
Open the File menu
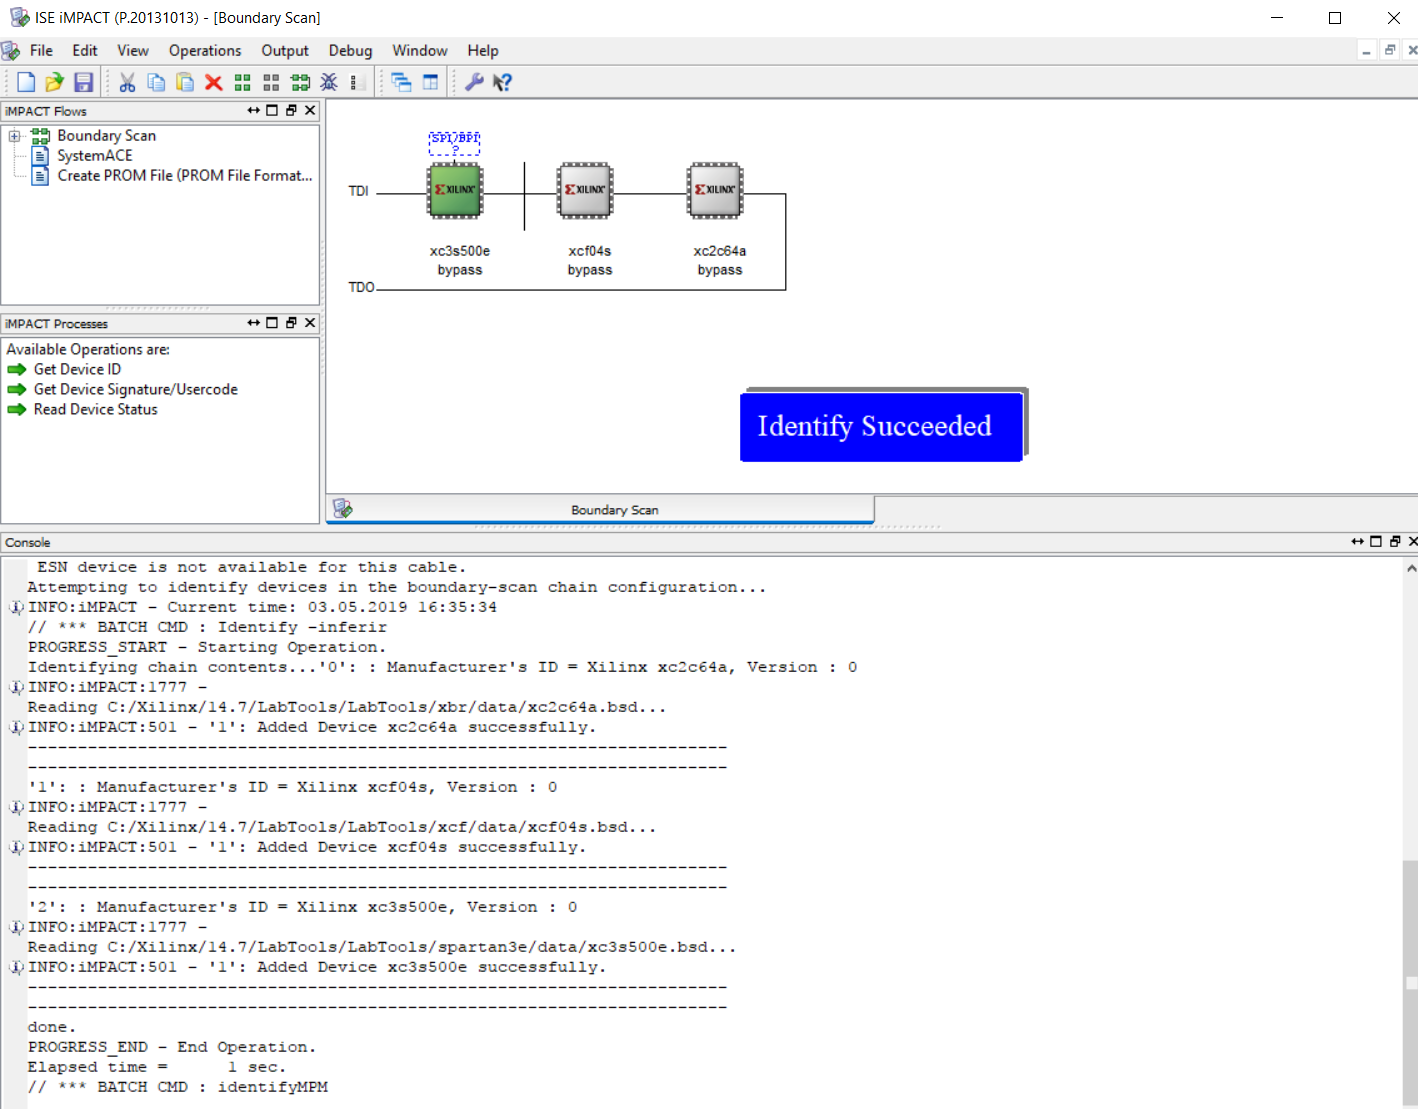41,51
